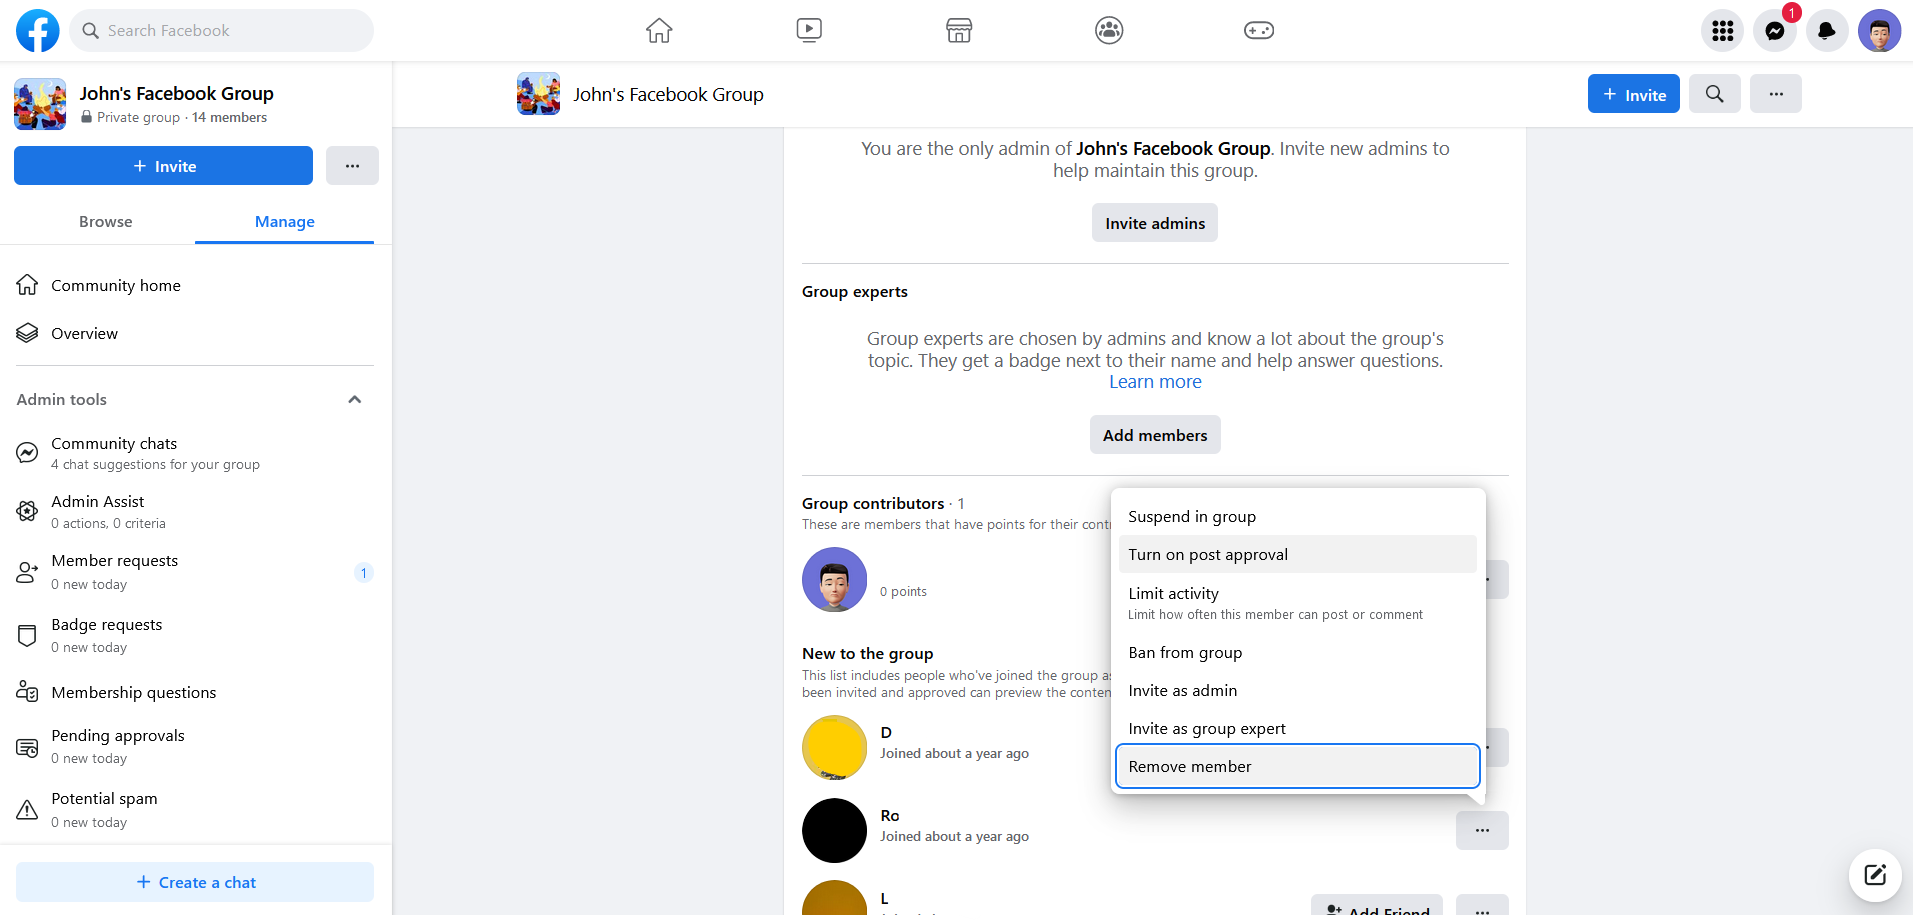
Task: Open the Facebook logo home link
Action: point(38,31)
